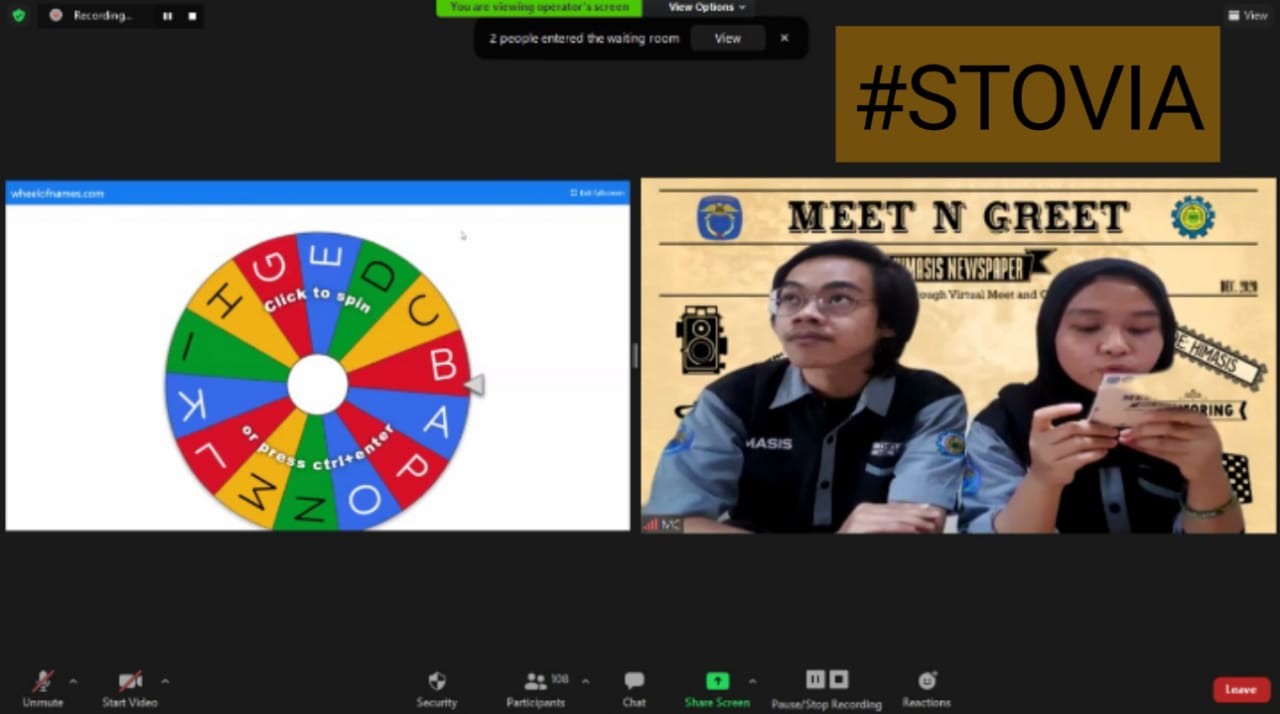Click the shared-screen divider handle

(635, 355)
